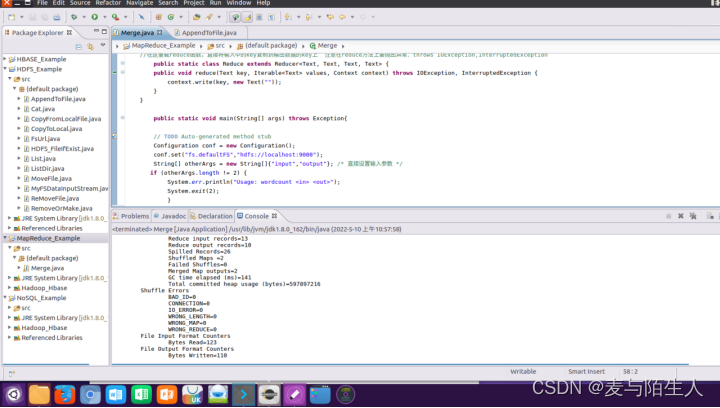Screen dimensions: 720x408
Task: Open the Javadoc tab
Action: click(169, 216)
